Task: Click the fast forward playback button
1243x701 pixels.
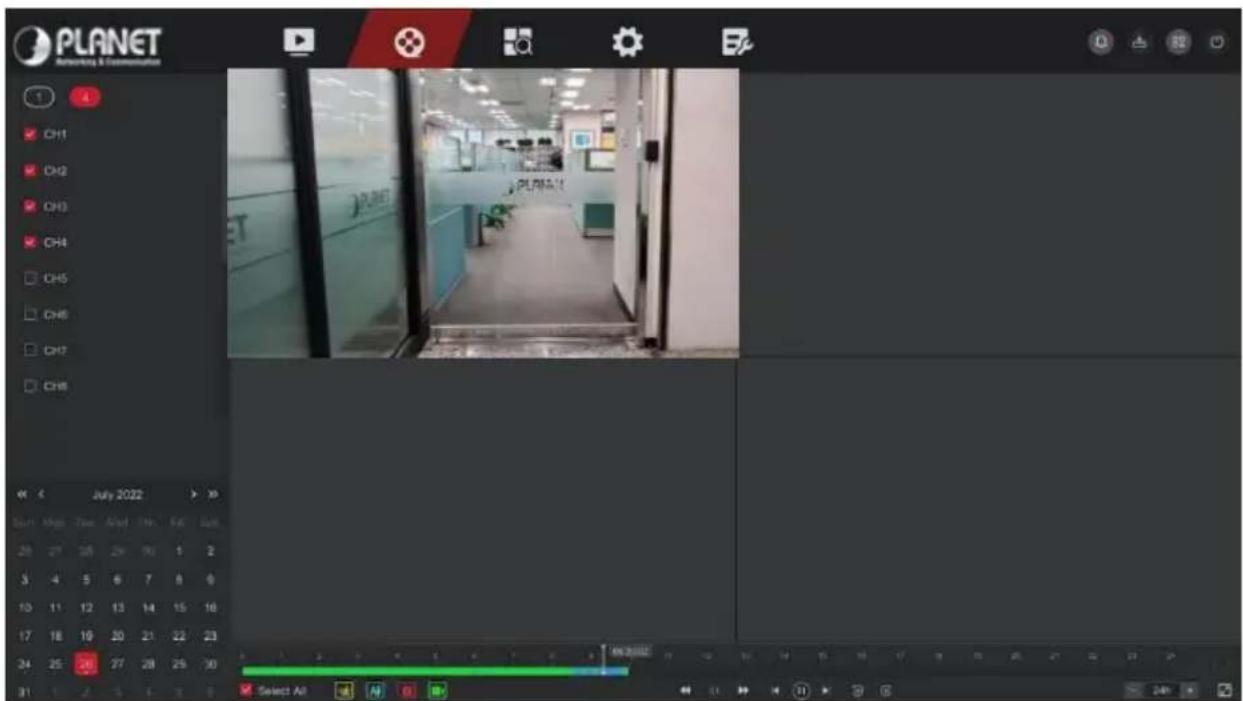Action: [x=743, y=690]
